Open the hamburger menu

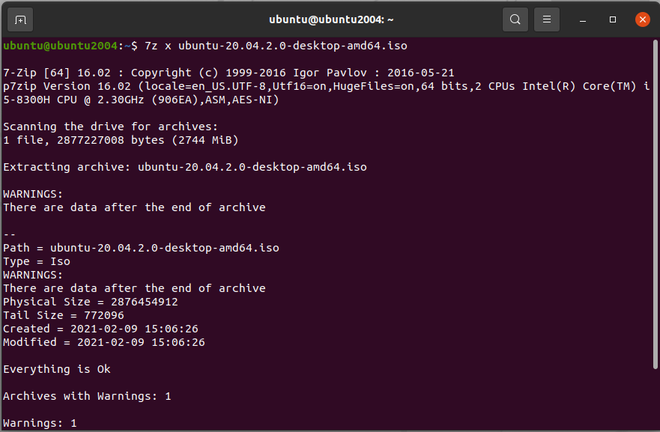pyautogui.click(x=548, y=19)
